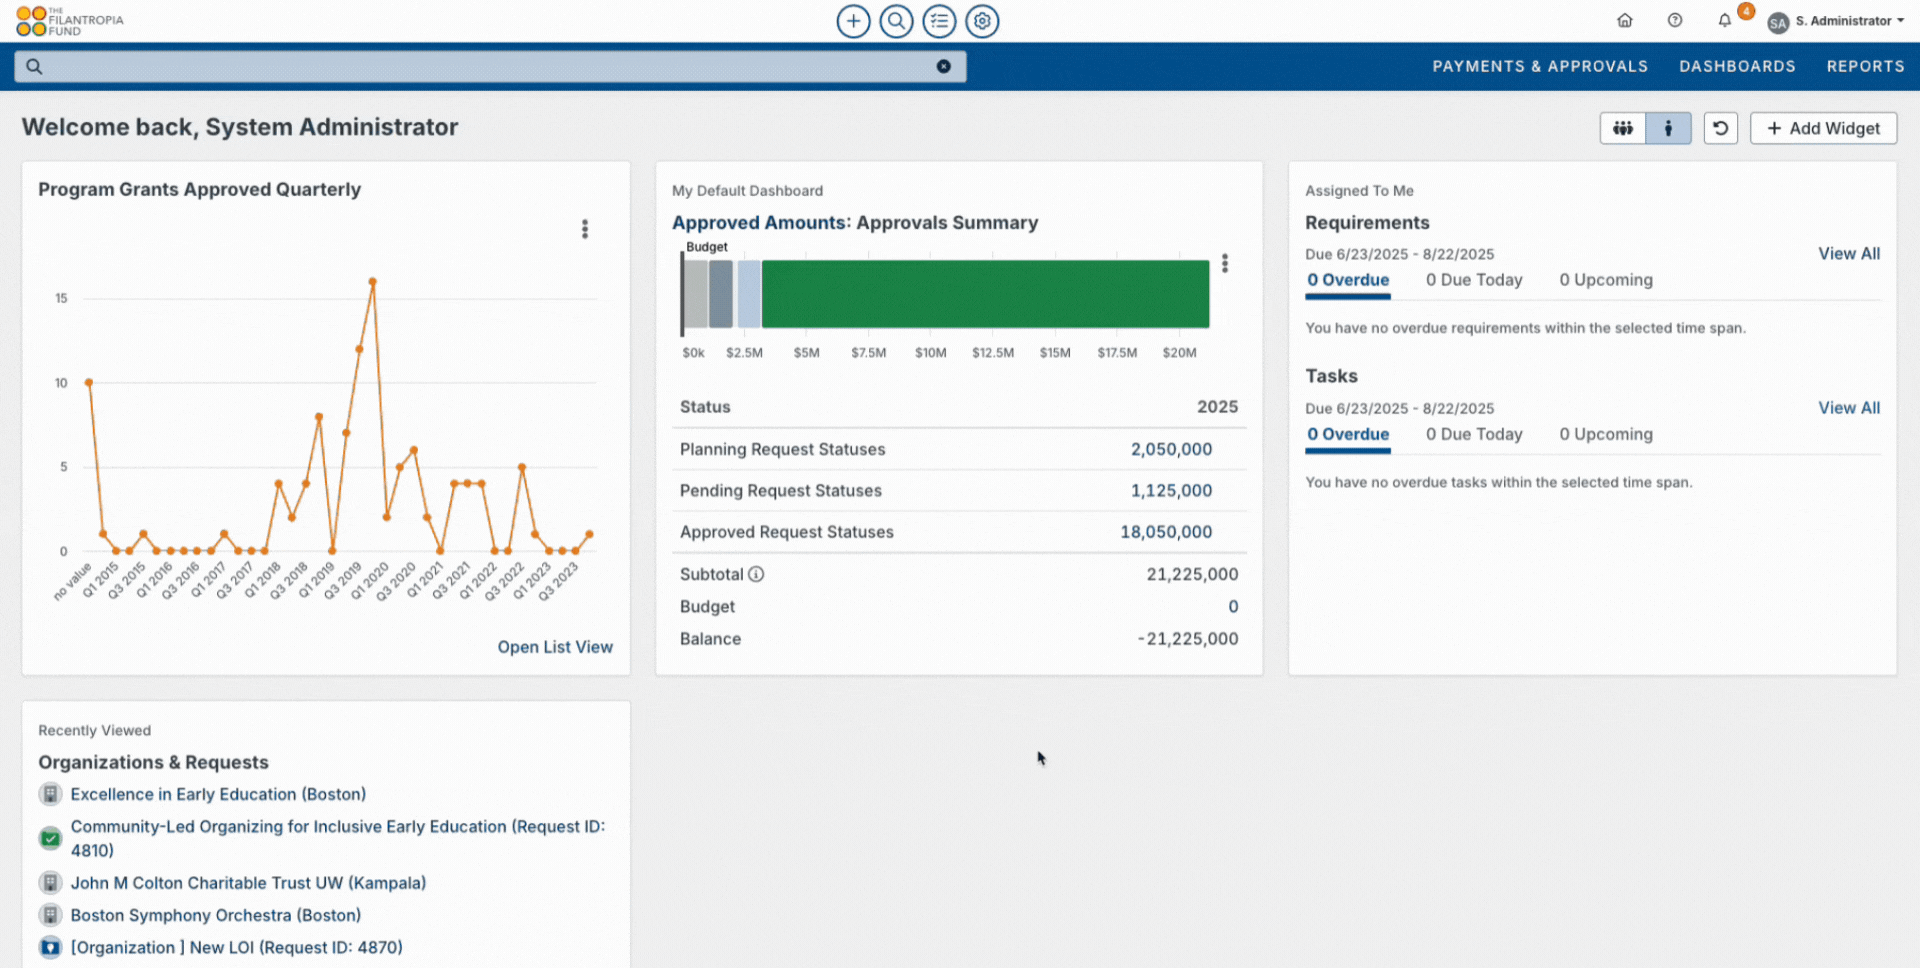Click Open List View in Program Grants widget

555,647
